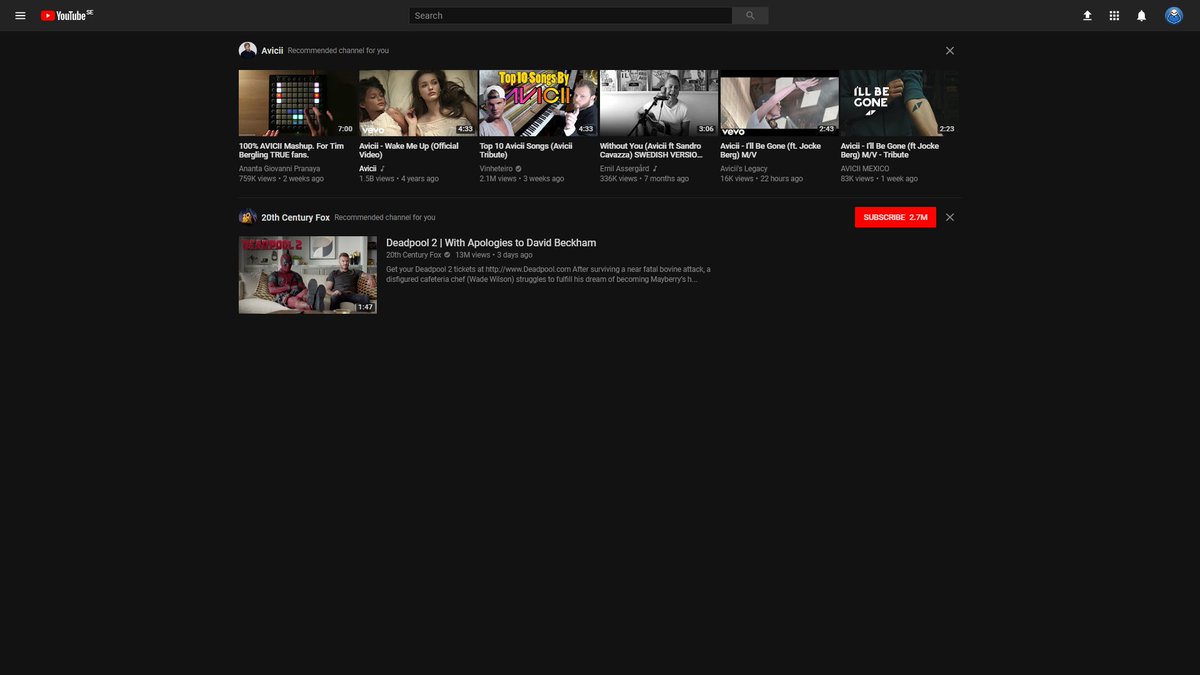
Task: Play the Deadpool 2 video thumbnail
Action: coord(308,275)
